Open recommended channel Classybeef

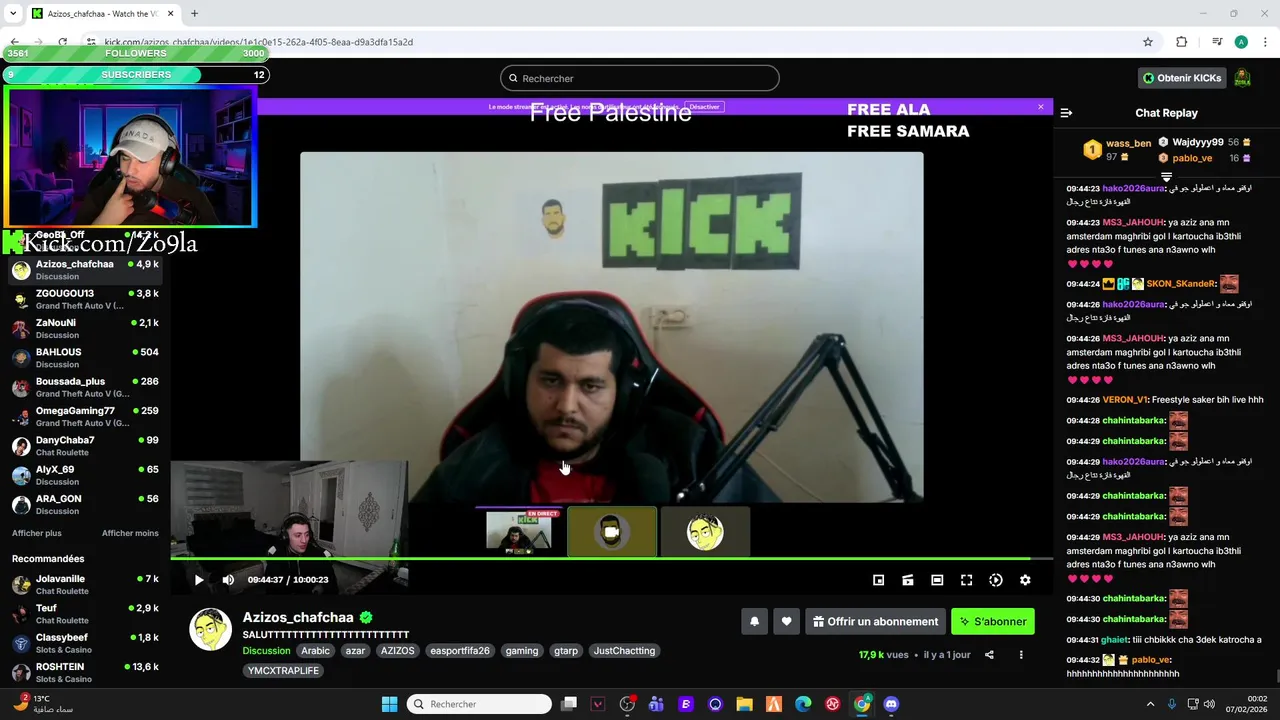point(85,643)
